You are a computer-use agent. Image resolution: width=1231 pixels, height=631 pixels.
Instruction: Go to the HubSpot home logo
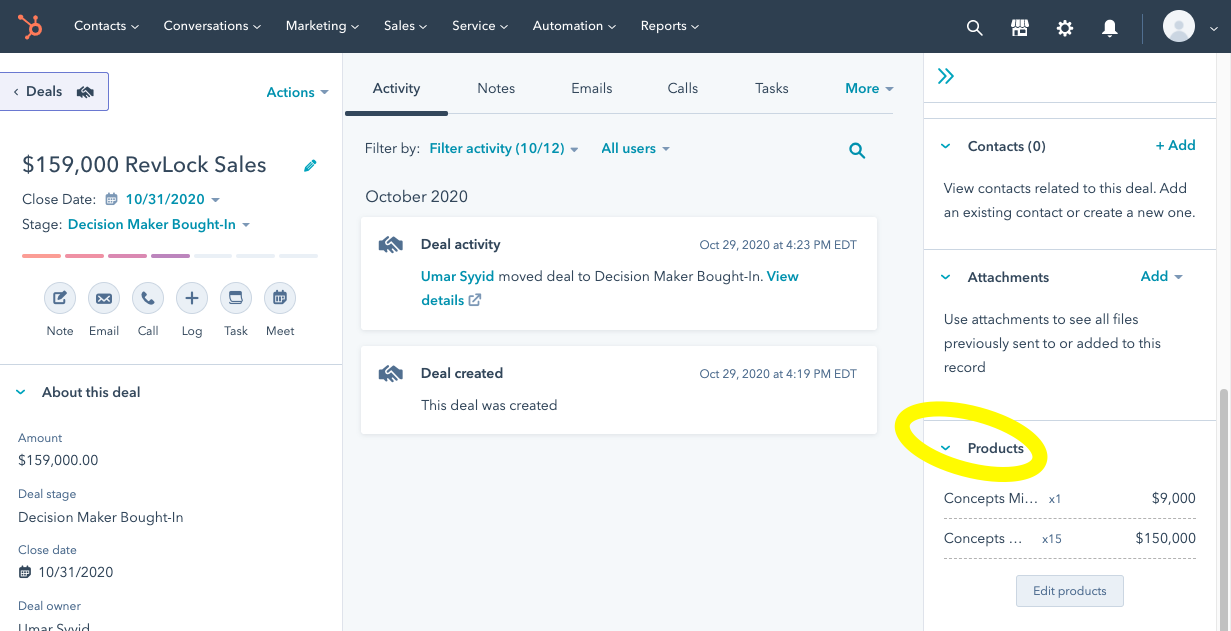[x=30, y=26]
